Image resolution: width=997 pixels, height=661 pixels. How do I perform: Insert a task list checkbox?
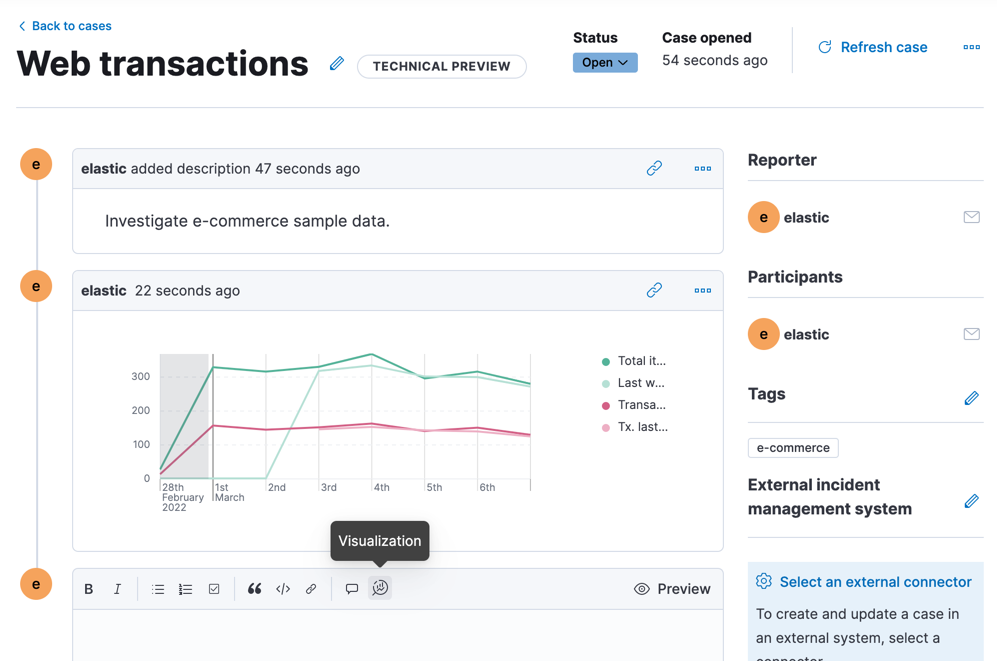coord(214,589)
